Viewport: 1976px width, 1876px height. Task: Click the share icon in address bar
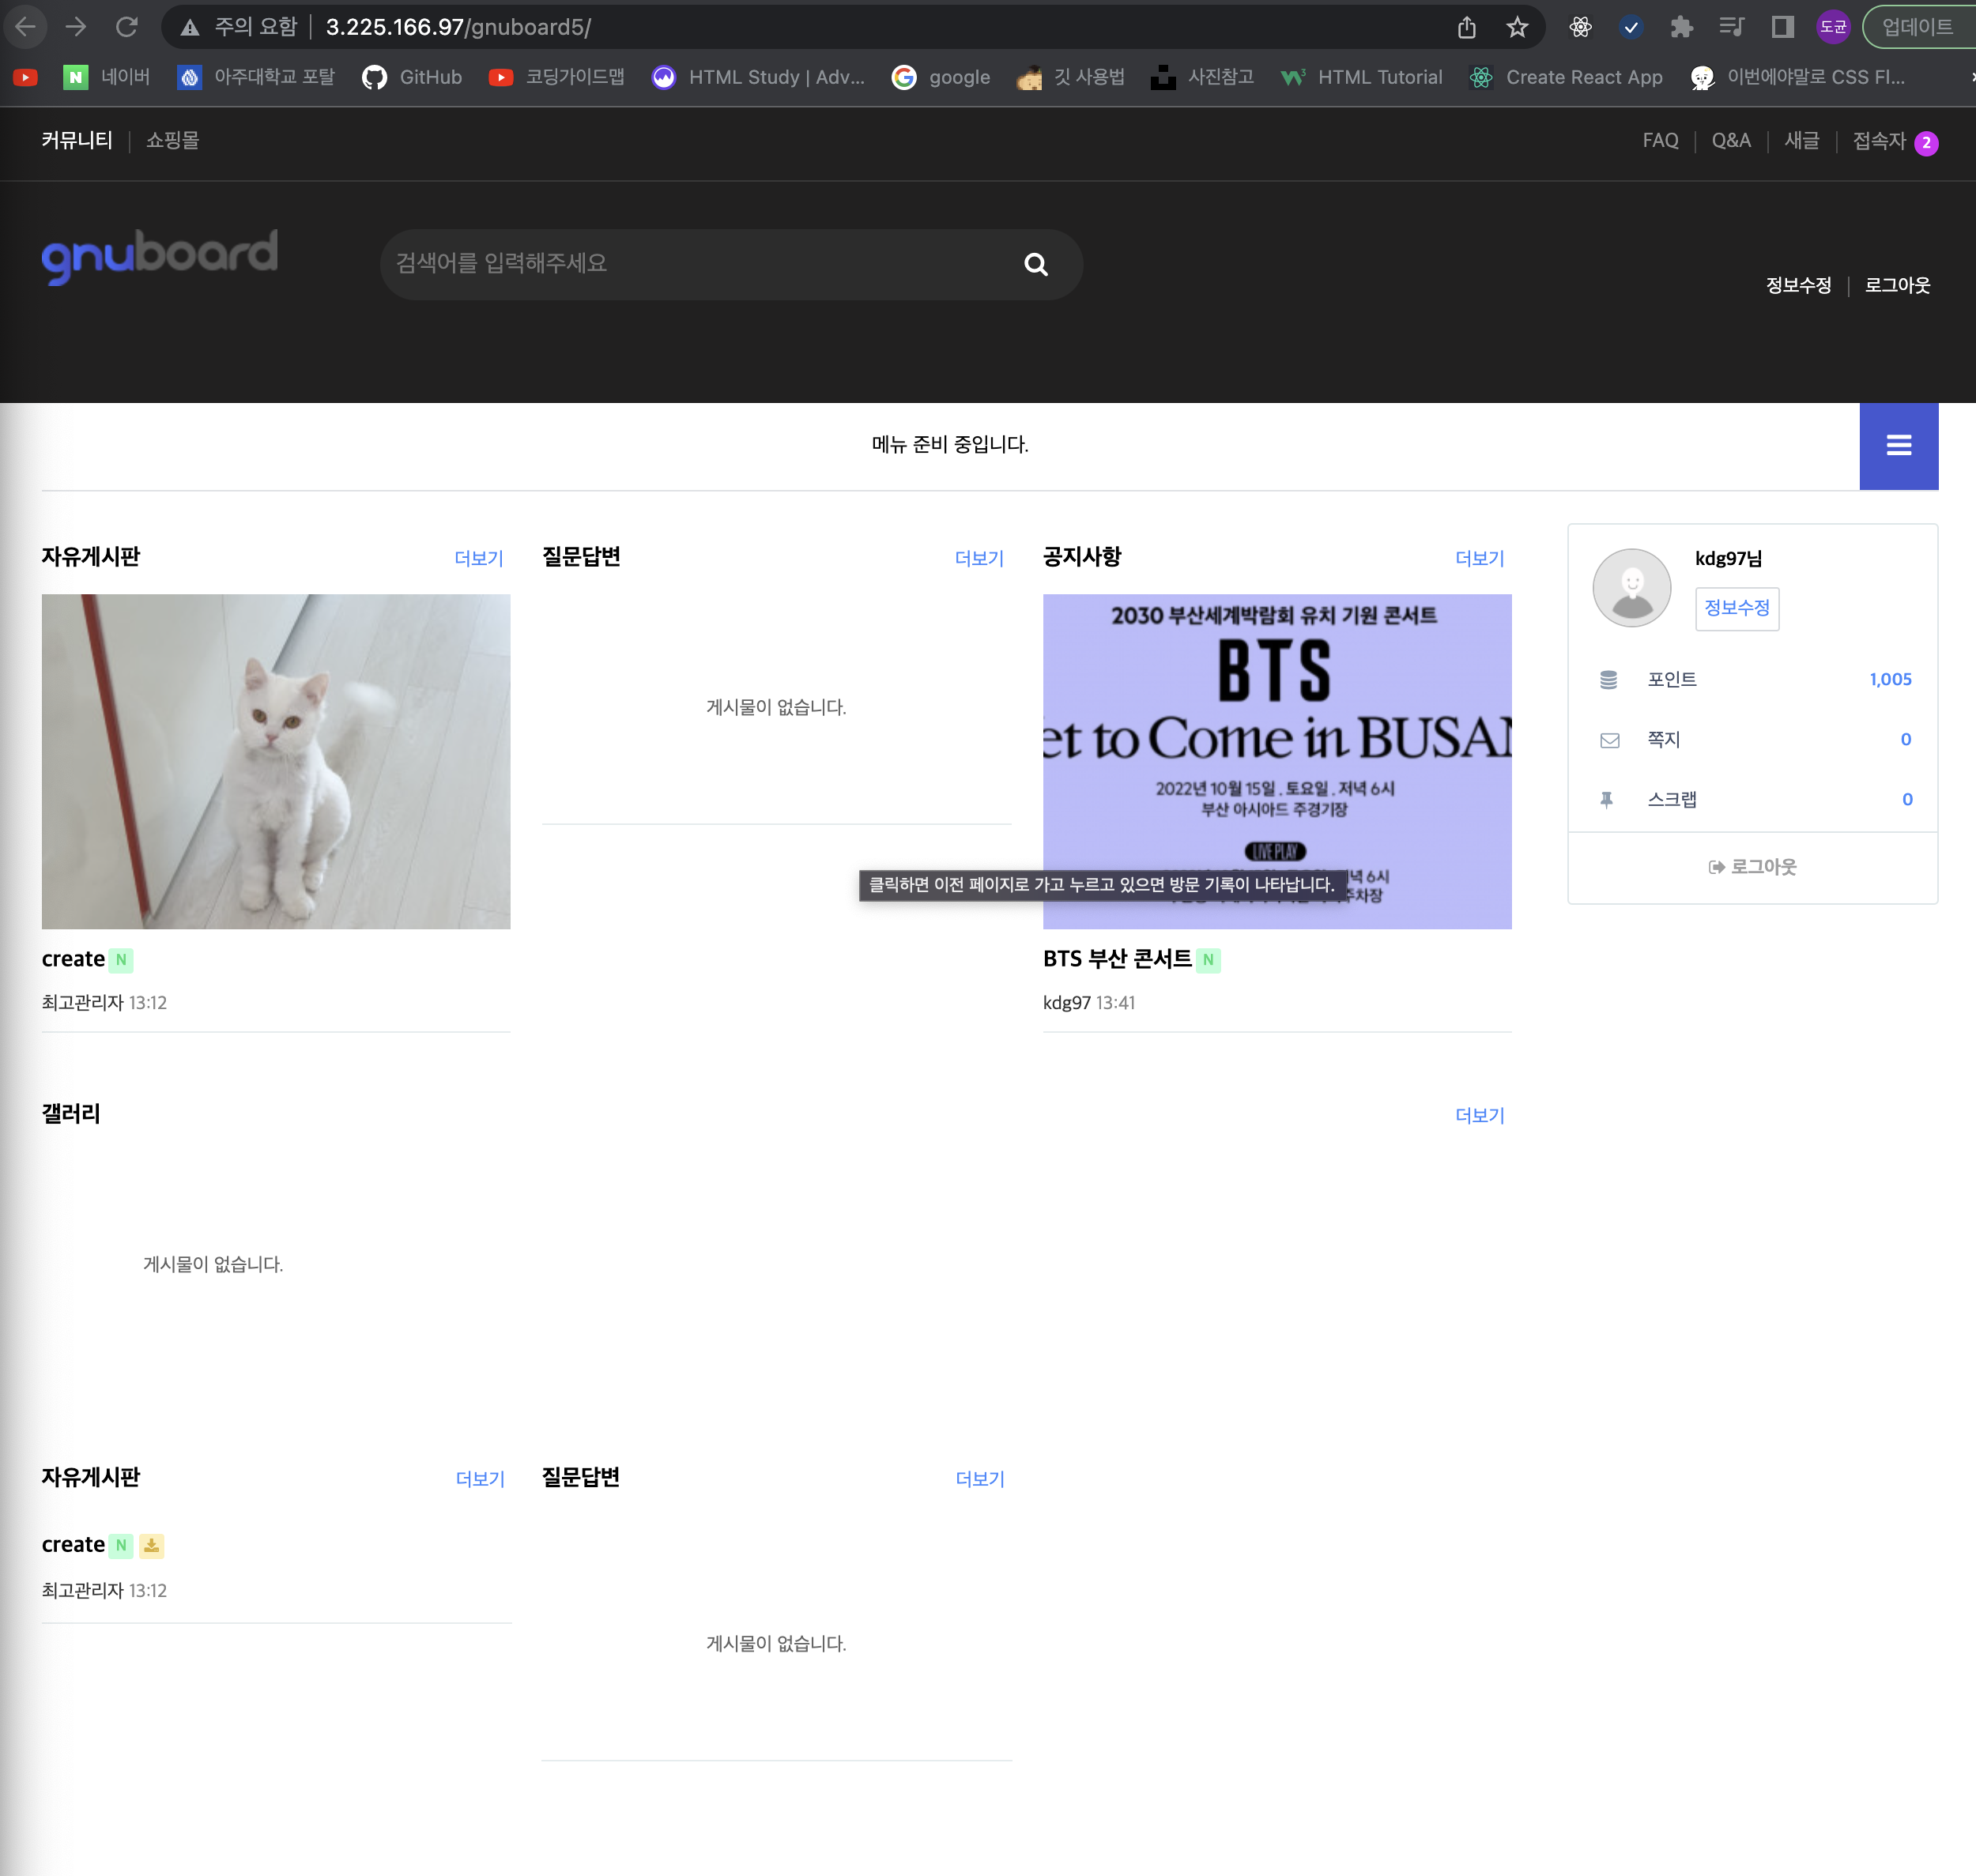[1466, 27]
